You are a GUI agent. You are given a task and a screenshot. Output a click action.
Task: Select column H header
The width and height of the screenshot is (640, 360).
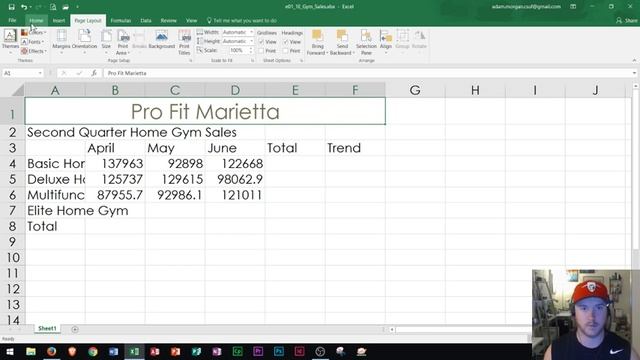point(475,90)
